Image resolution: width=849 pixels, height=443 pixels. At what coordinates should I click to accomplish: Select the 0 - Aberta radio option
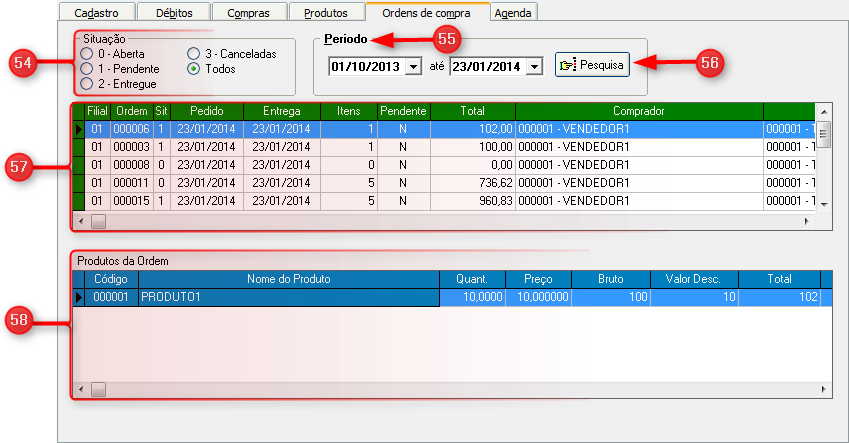113,54
